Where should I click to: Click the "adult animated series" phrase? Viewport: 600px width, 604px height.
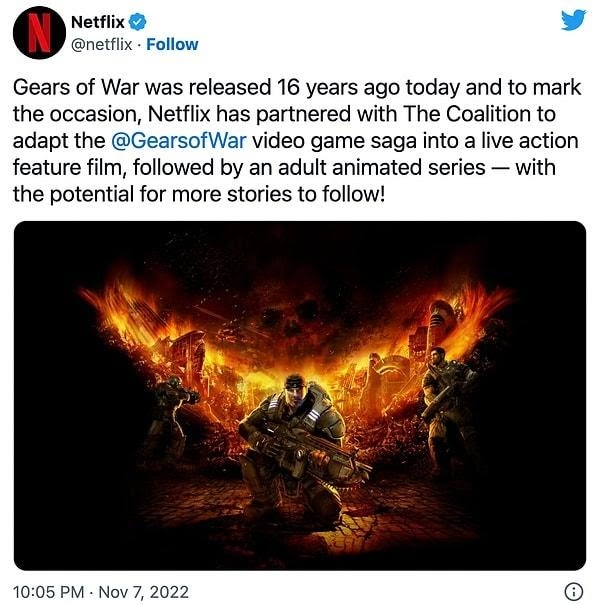click(x=381, y=167)
